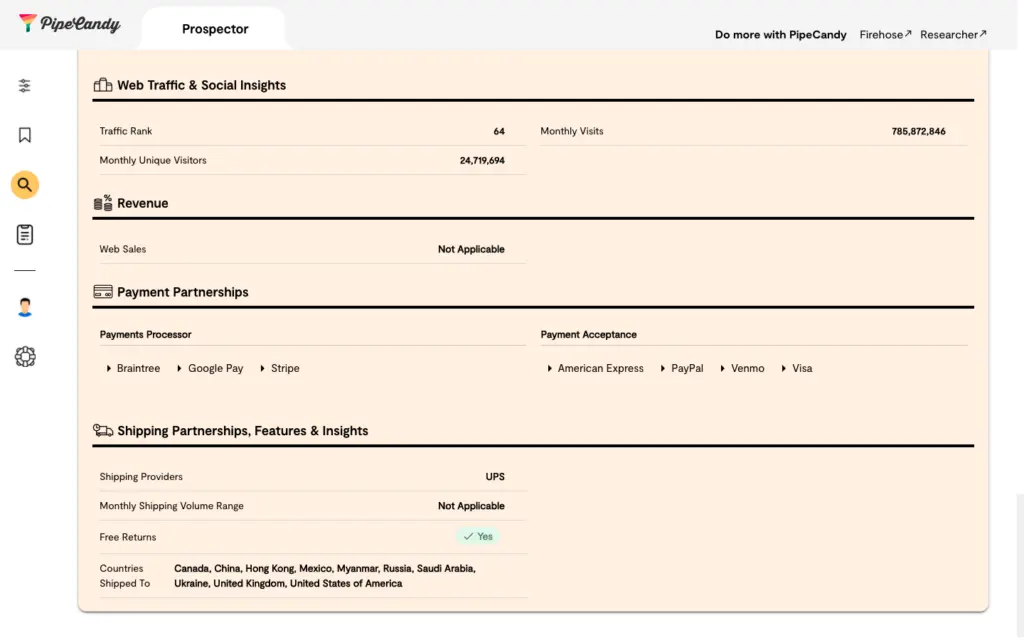The width and height of the screenshot is (1024, 640).
Task: Open the filters icon in the sidebar
Action: coord(25,86)
